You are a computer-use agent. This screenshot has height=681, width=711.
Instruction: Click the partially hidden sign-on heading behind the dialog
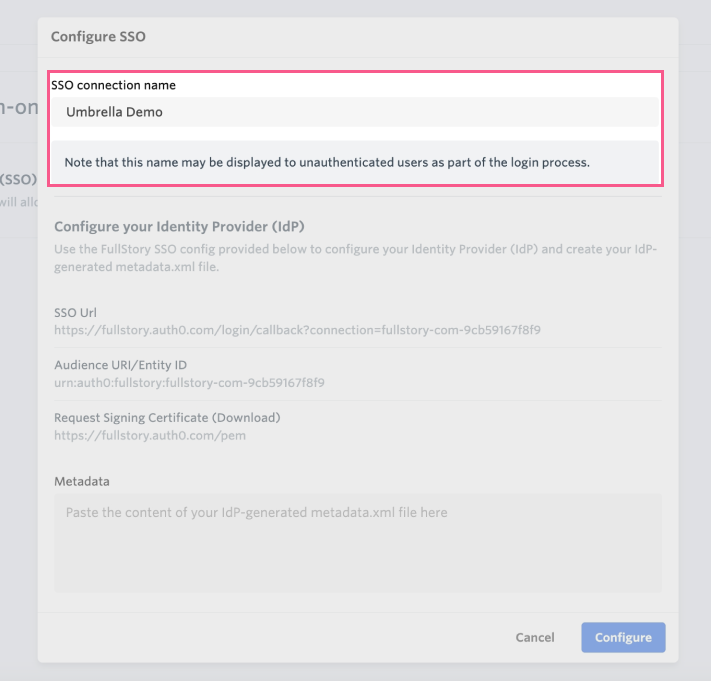tap(18, 108)
